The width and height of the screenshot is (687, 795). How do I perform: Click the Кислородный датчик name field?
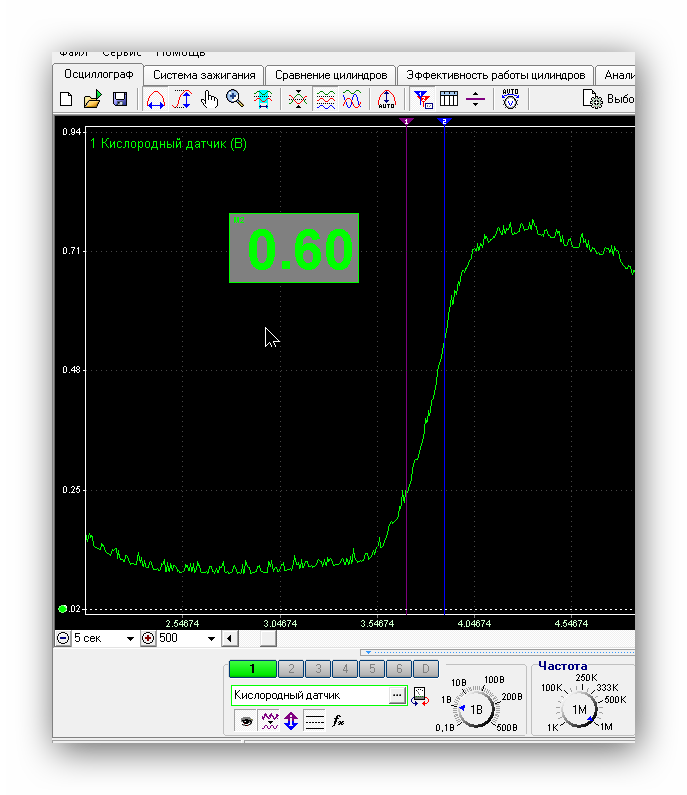(310, 695)
